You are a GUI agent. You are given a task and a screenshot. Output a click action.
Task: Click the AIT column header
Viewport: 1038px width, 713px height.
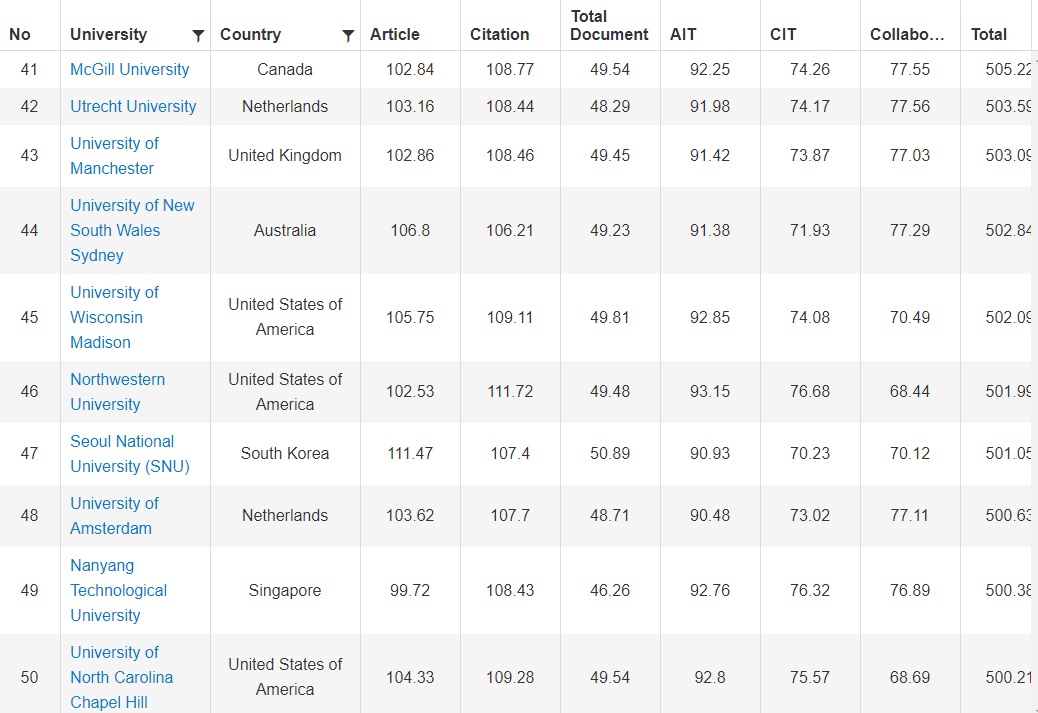(x=683, y=34)
